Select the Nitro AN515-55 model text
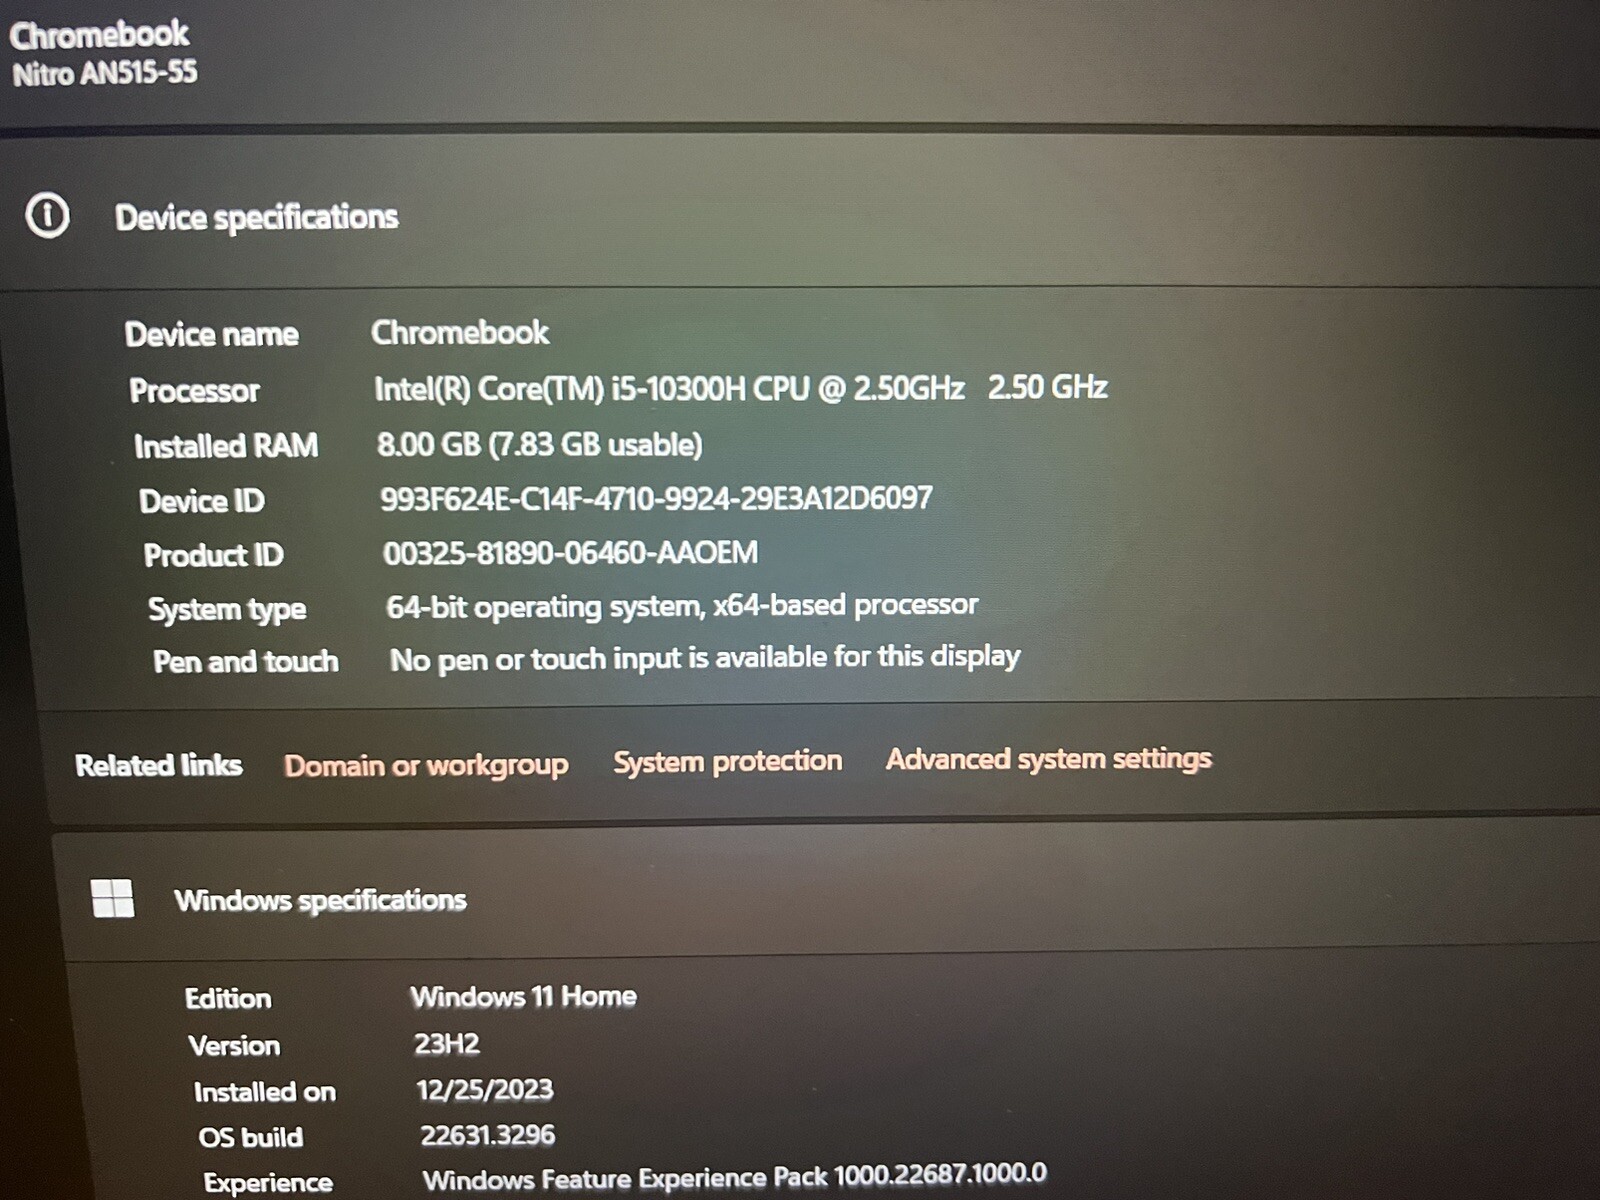1600x1200 pixels. (104, 73)
